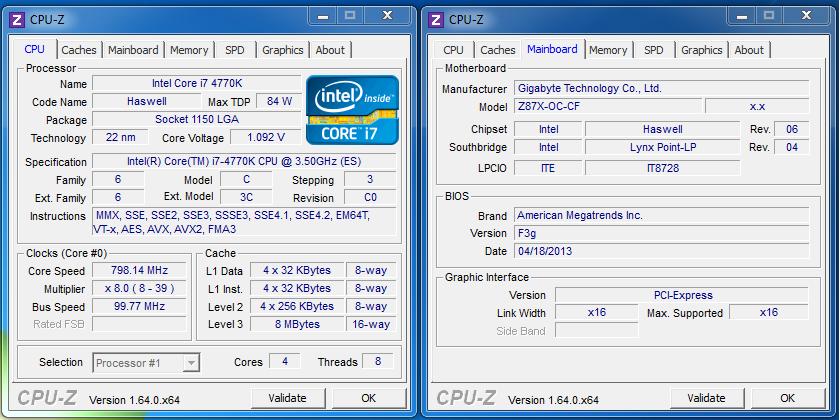Click Manufacturer value 'Gigabyte Technology Co., Ltd.'

(662, 88)
